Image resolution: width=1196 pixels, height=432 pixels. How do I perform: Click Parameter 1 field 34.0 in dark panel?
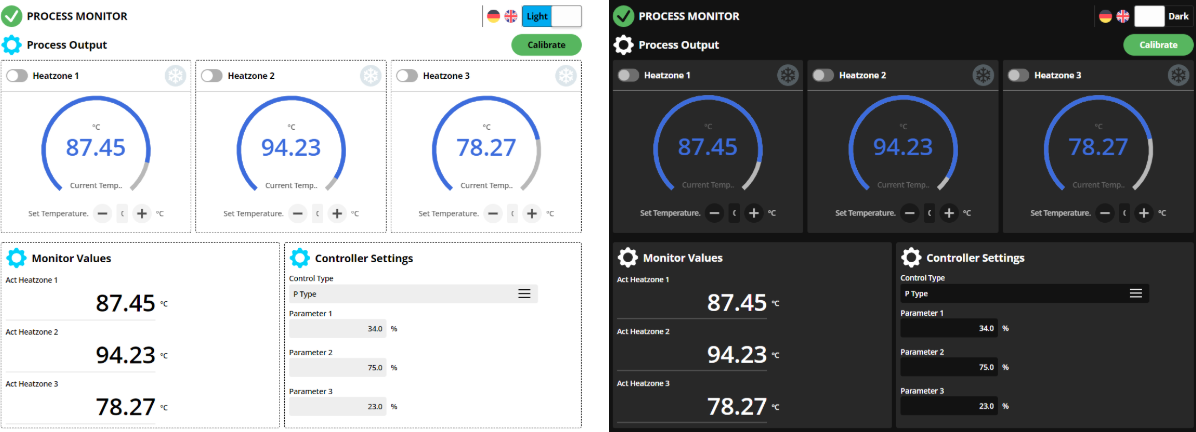point(949,328)
